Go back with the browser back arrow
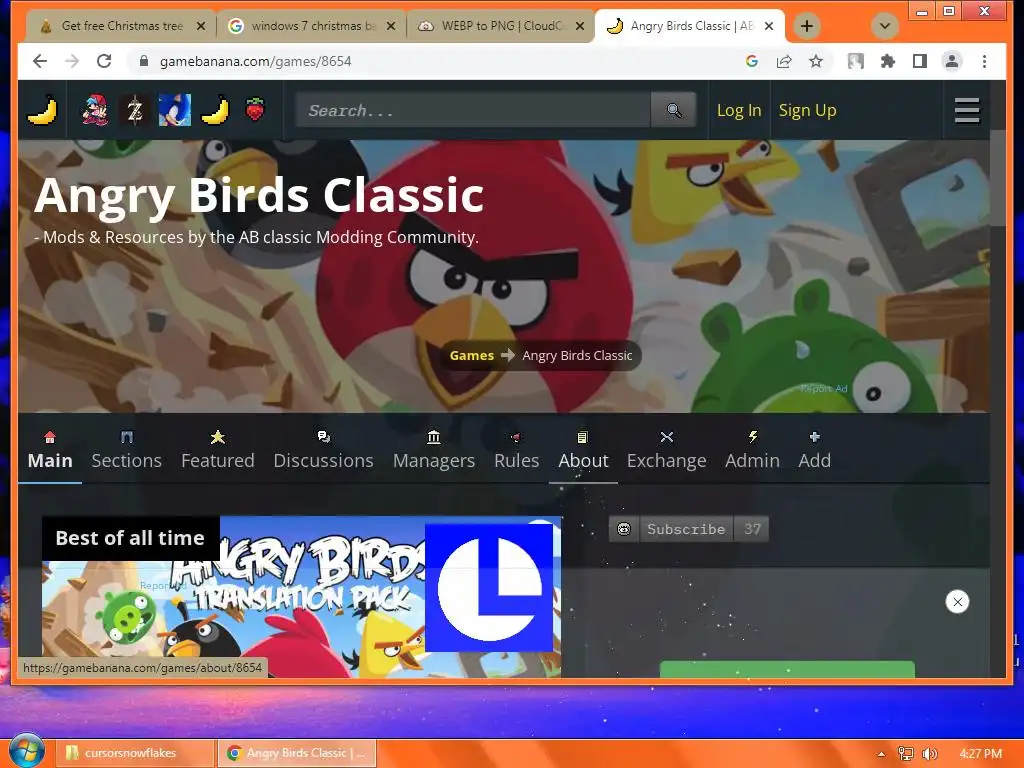The height and width of the screenshot is (768, 1024). (x=40, y=61)
